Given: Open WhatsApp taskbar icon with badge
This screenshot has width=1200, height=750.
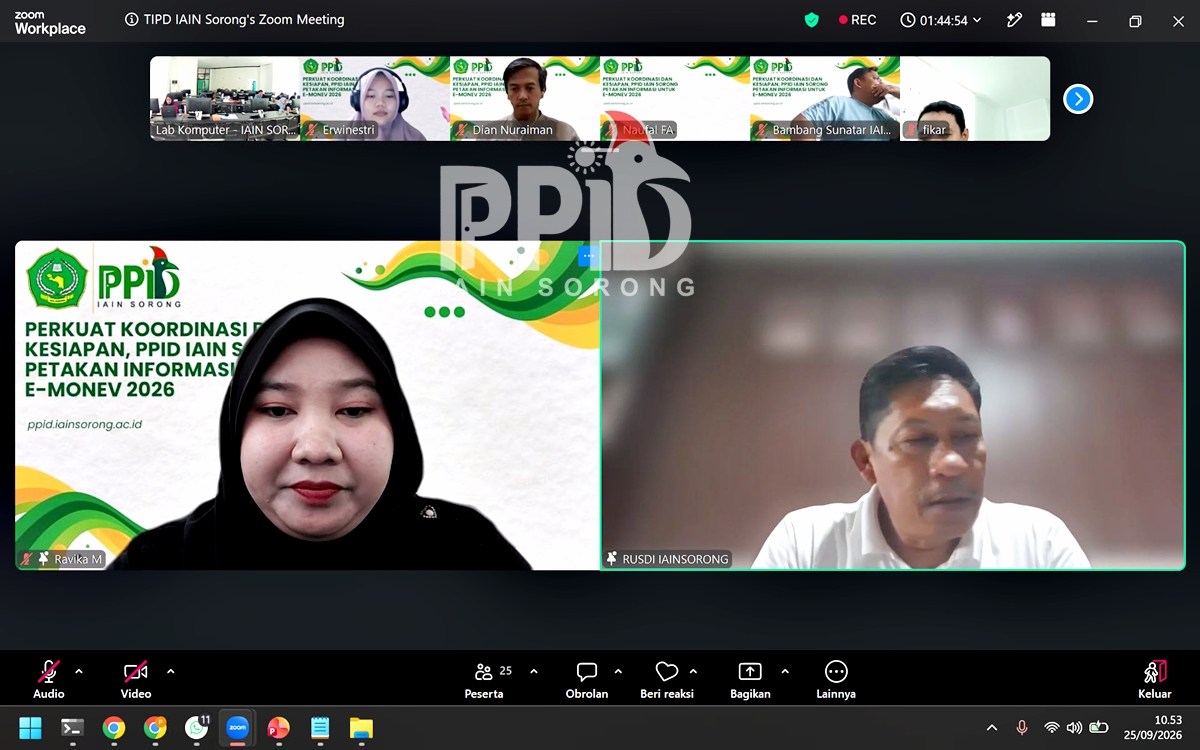Looking at the screenshot, I should [197, 728].
